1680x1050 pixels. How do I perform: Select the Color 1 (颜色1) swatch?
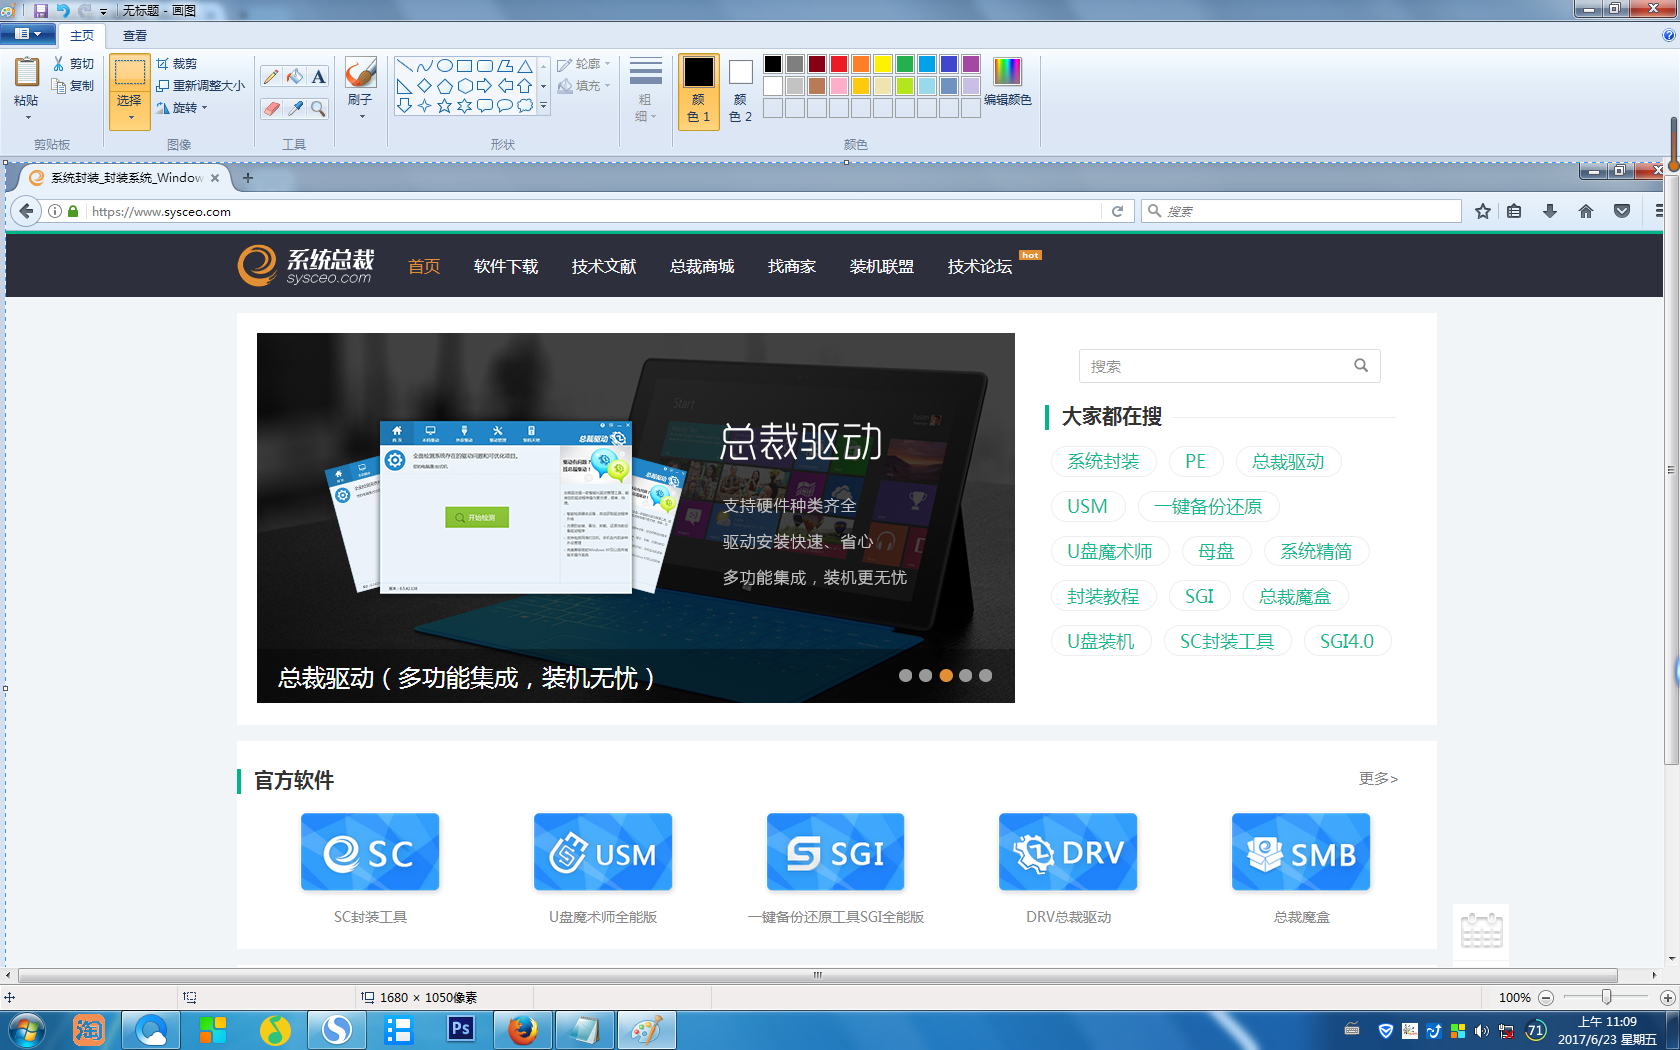coord(698,91)
